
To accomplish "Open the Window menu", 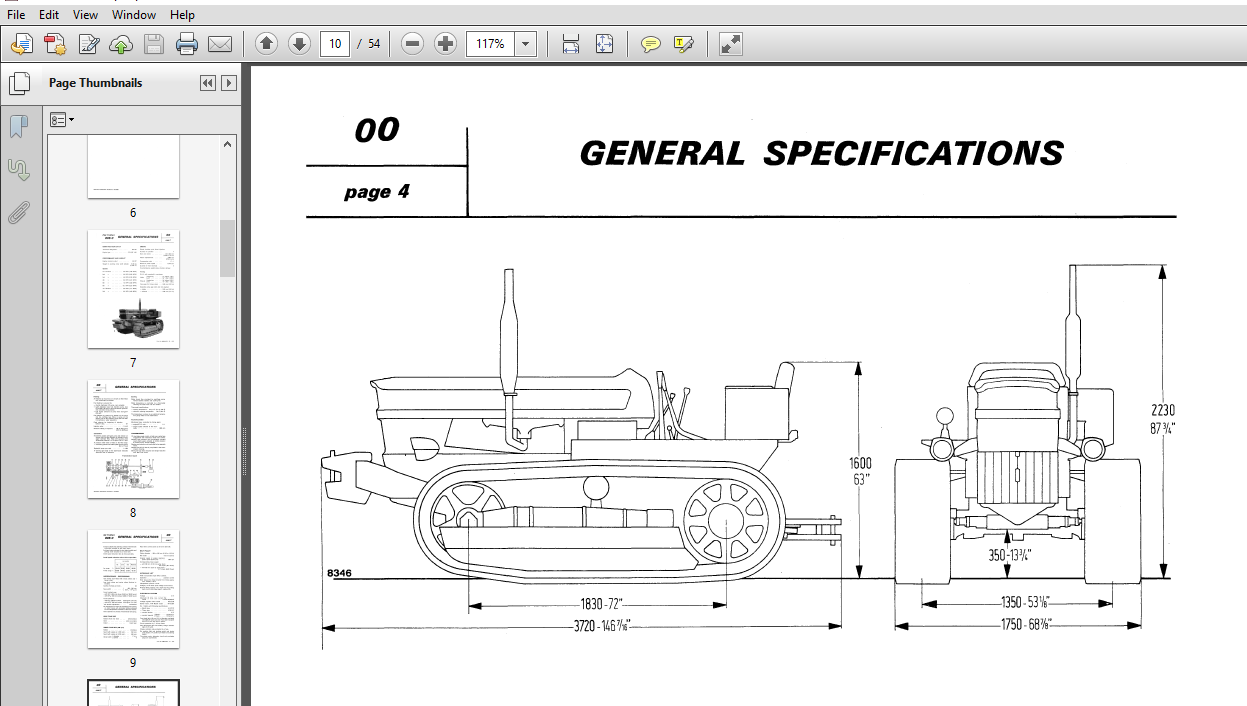I will pyautogui.click(x=134, y=15).
